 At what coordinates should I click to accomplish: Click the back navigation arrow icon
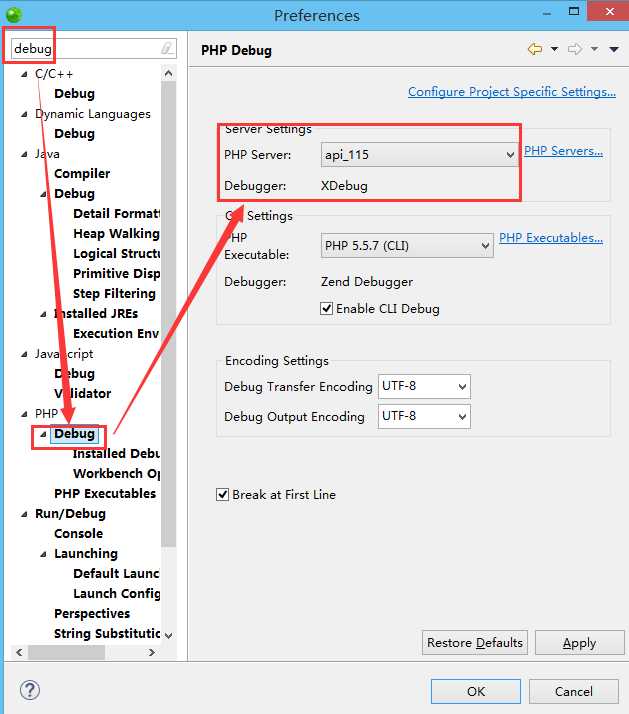(x=535, y=49)
